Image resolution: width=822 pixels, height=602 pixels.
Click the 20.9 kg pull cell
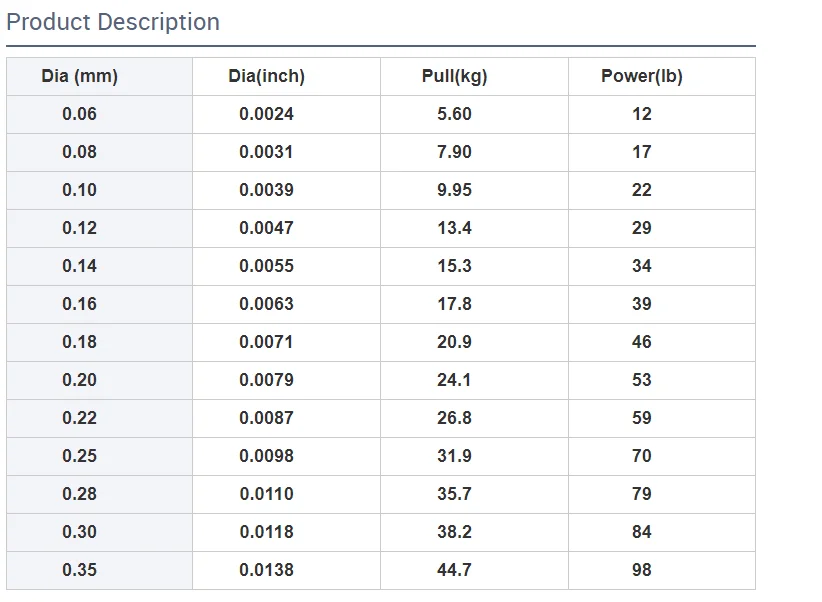tap(454, 342)
